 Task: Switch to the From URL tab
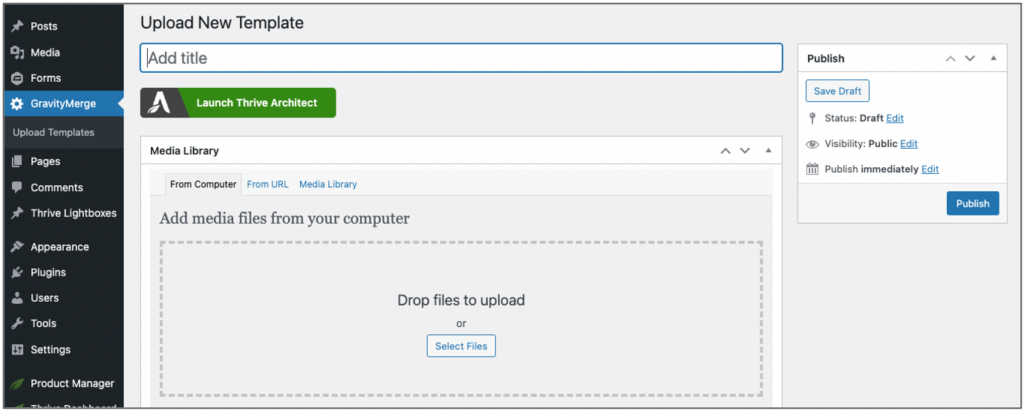[x=267, y=184]
